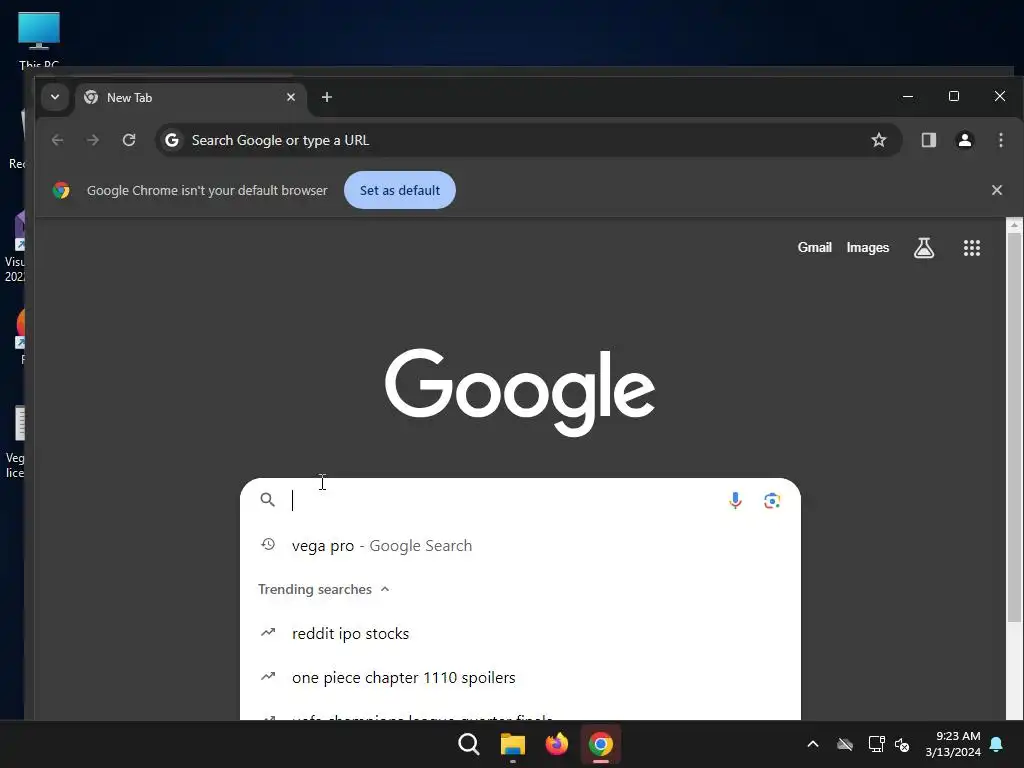Go forward with the forward arrow

point(93,140)
